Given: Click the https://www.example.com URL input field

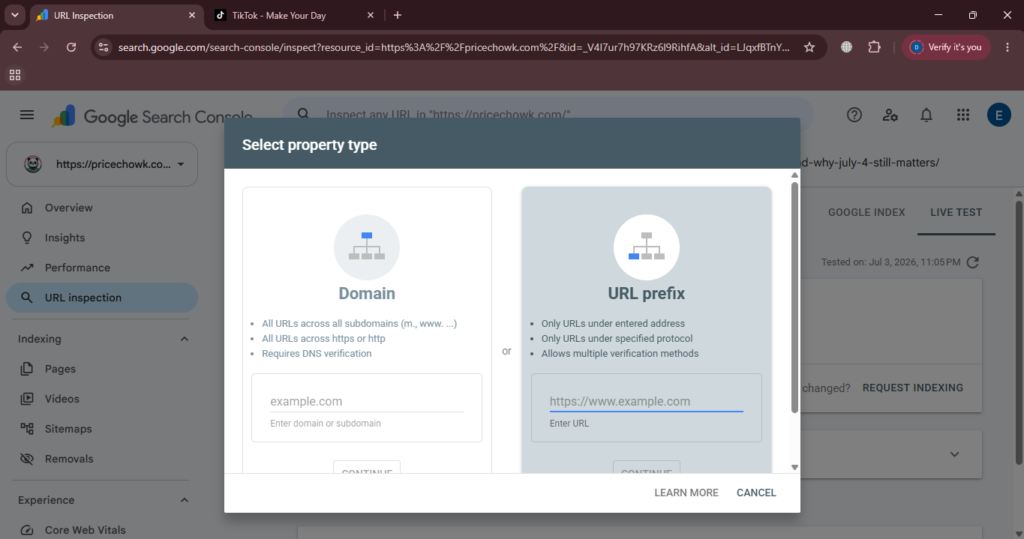Looking at the screenshot, I should pos(646,401).
